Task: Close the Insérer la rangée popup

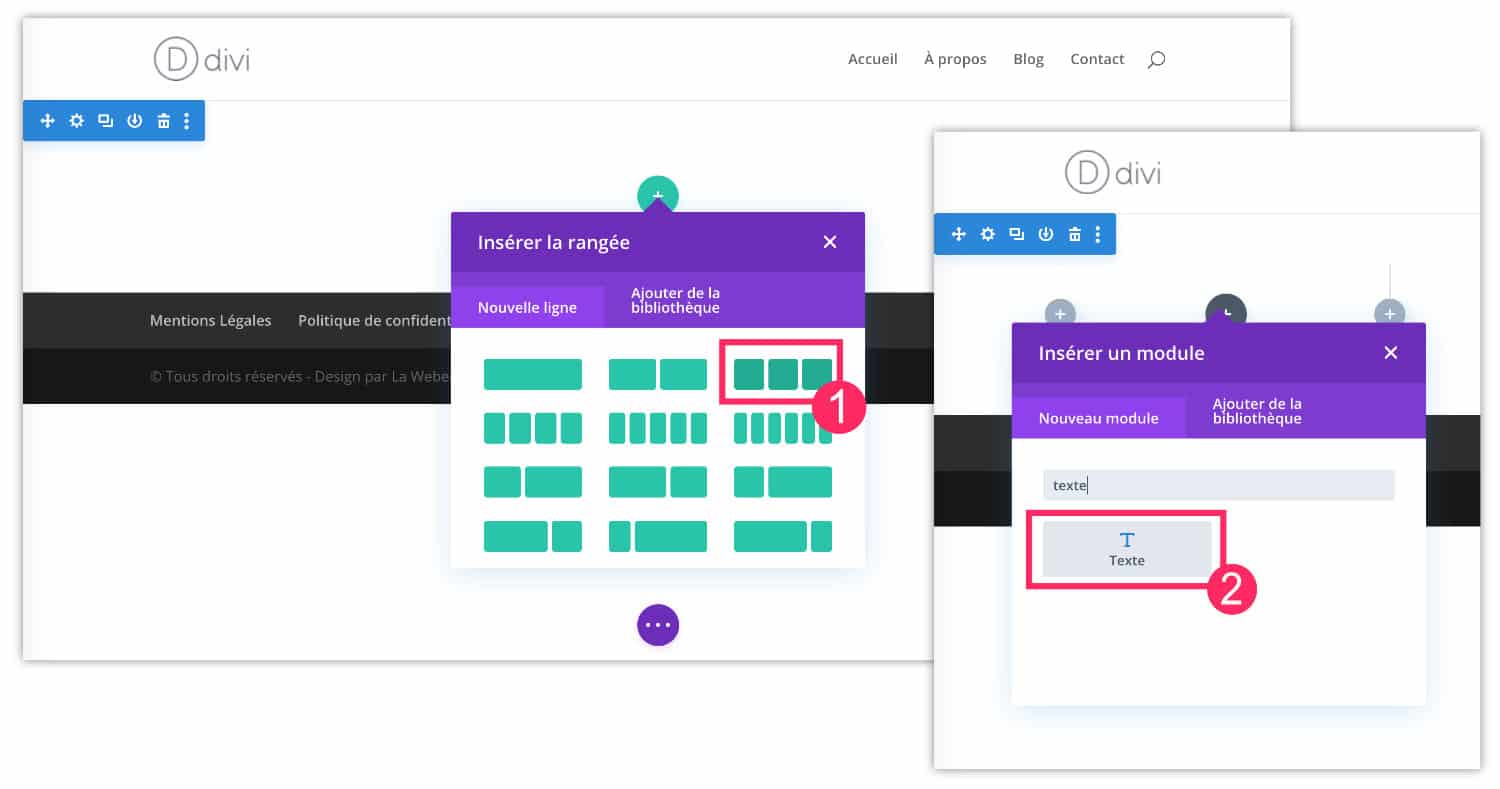Action: coord(829,242)
